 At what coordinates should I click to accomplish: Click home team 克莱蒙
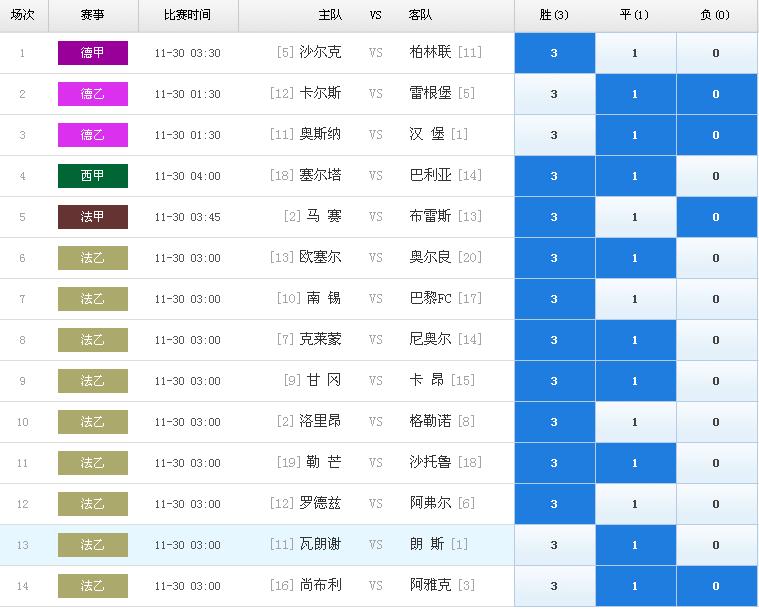[320, 339]
